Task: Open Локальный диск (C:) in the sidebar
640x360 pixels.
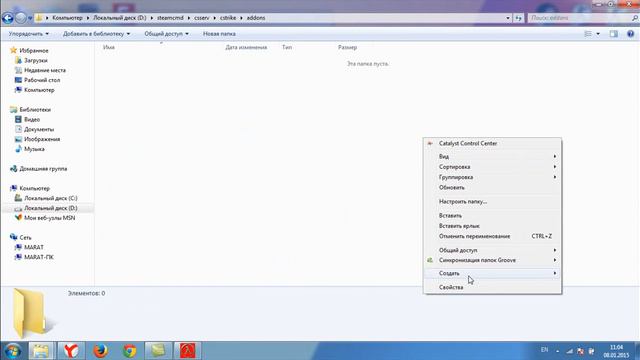Action: [x=50, y=198]
